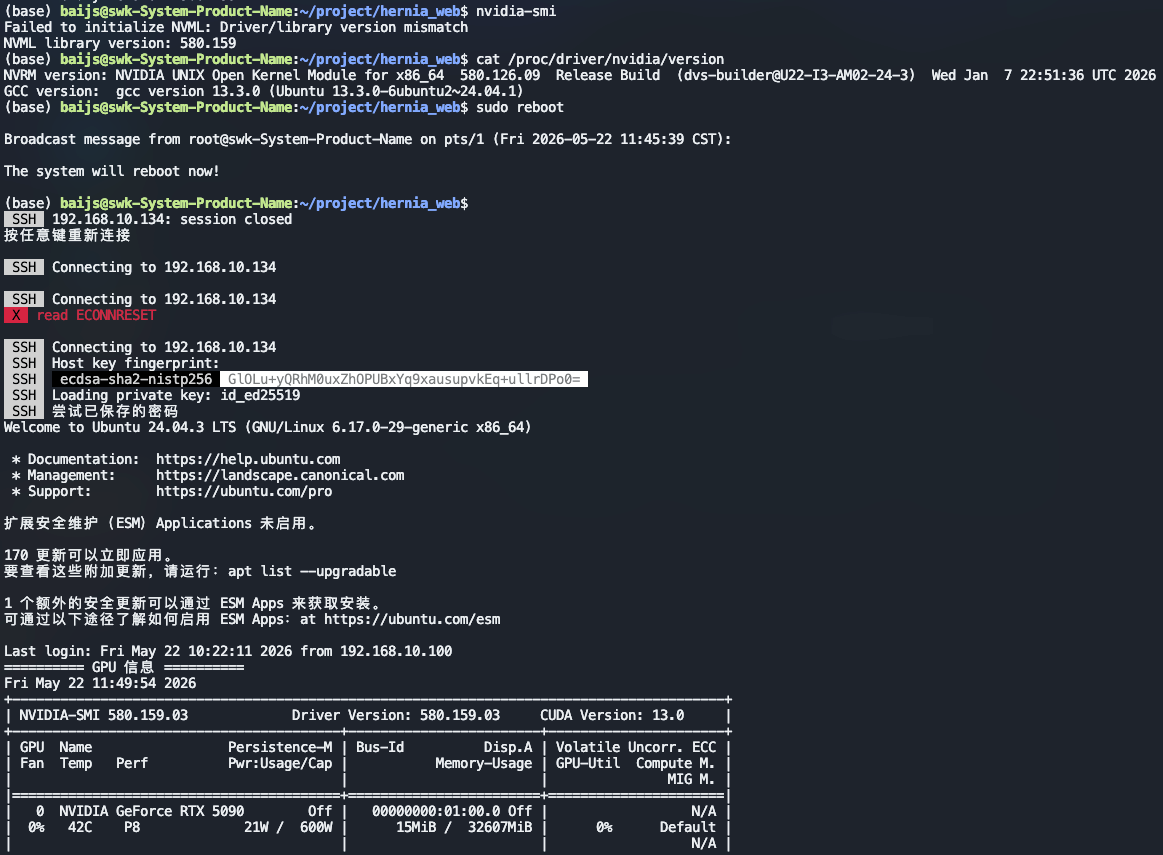
Task: Open the https://landscape.canonical.com link
Action: pyautogui.click(x=280, y=475)
